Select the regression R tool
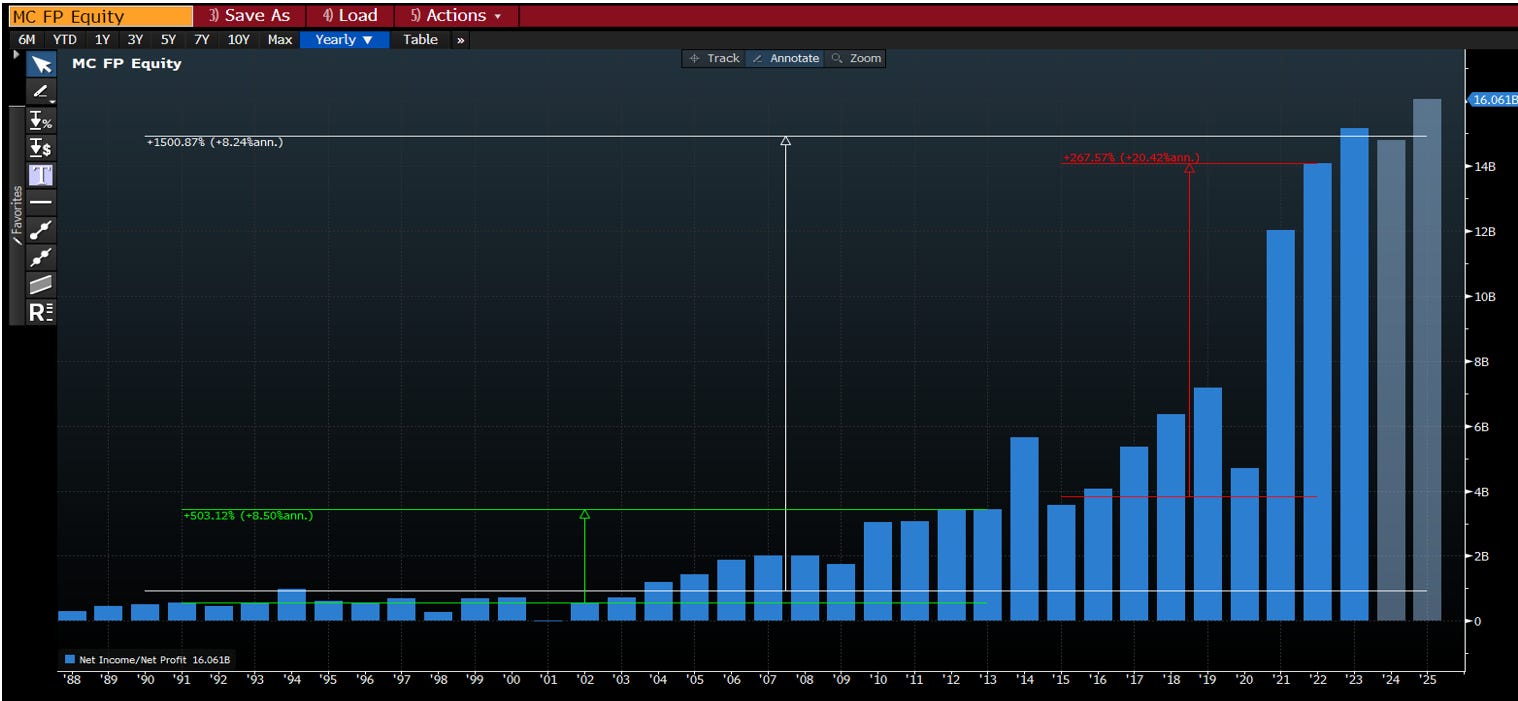 [x=41, y=311]
